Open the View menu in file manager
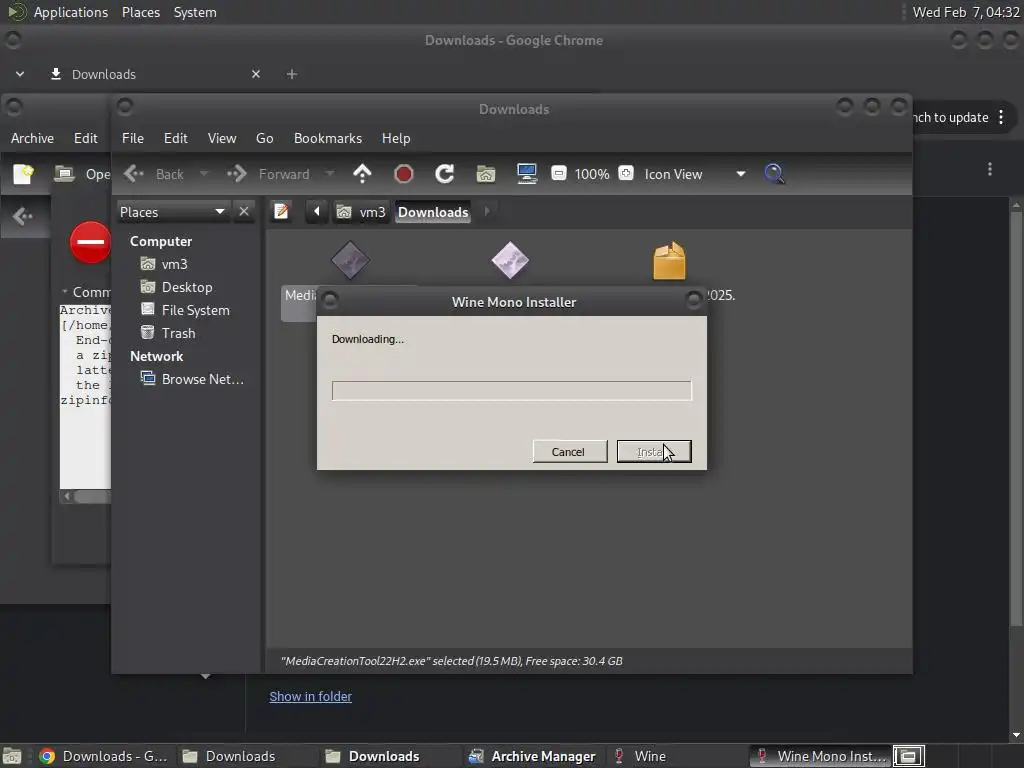1024x768 pixels. (222, 138)
